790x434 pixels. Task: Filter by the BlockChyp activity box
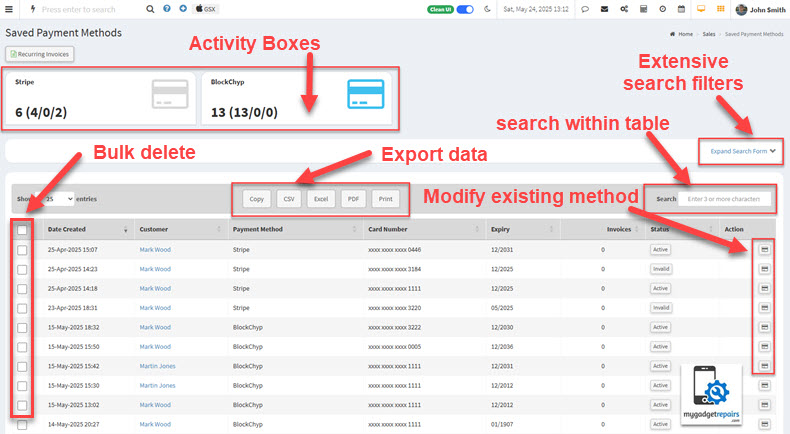click(296, 98)
